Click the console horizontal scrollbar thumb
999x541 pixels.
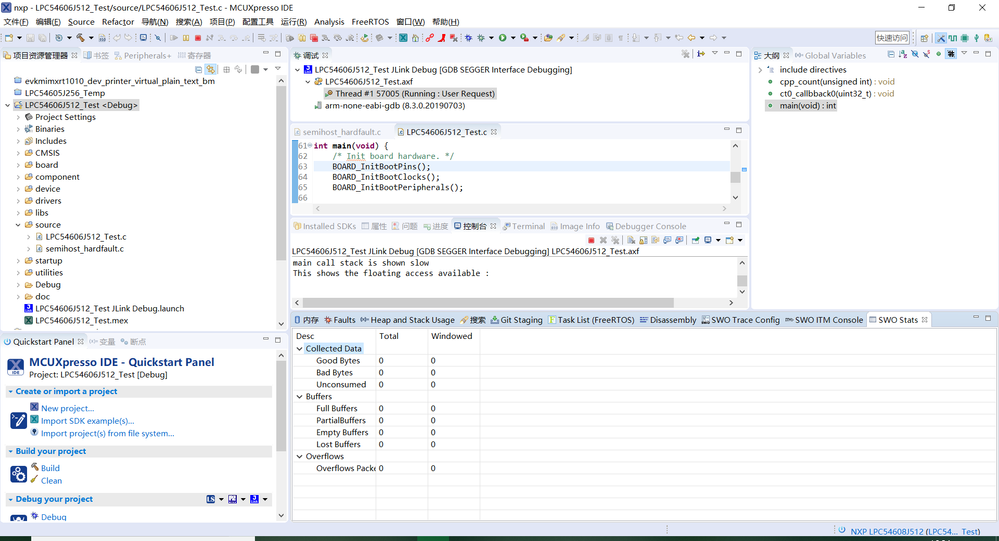[487, 303]
